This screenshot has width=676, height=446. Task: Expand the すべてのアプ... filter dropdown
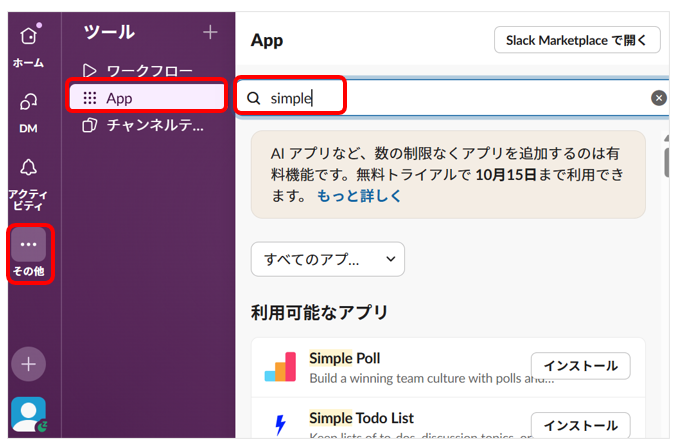pos(328,259)
